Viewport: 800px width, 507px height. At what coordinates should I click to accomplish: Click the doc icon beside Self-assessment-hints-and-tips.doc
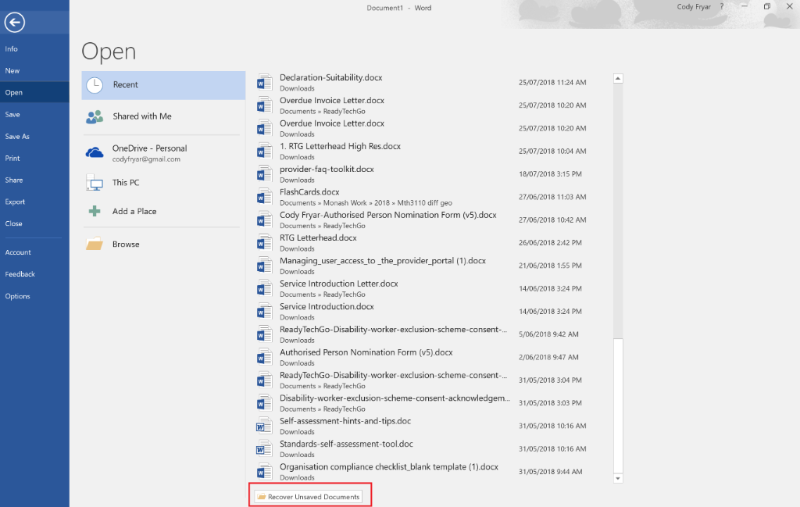click(264, 426)
